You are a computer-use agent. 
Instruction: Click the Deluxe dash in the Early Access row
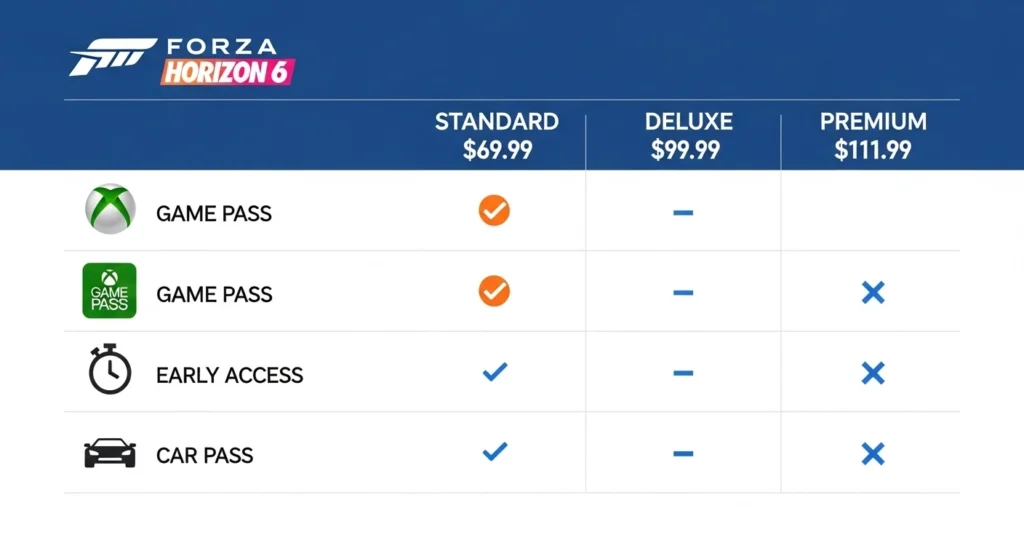tap(683, 373)
